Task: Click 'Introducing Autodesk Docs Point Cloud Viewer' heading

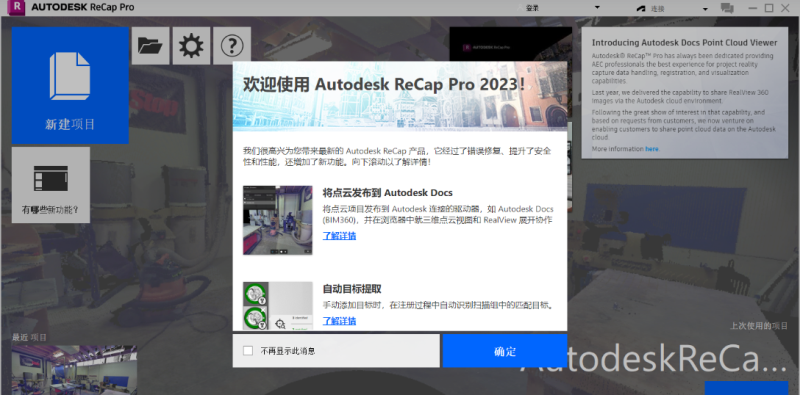Action: (x=685, y=43)
